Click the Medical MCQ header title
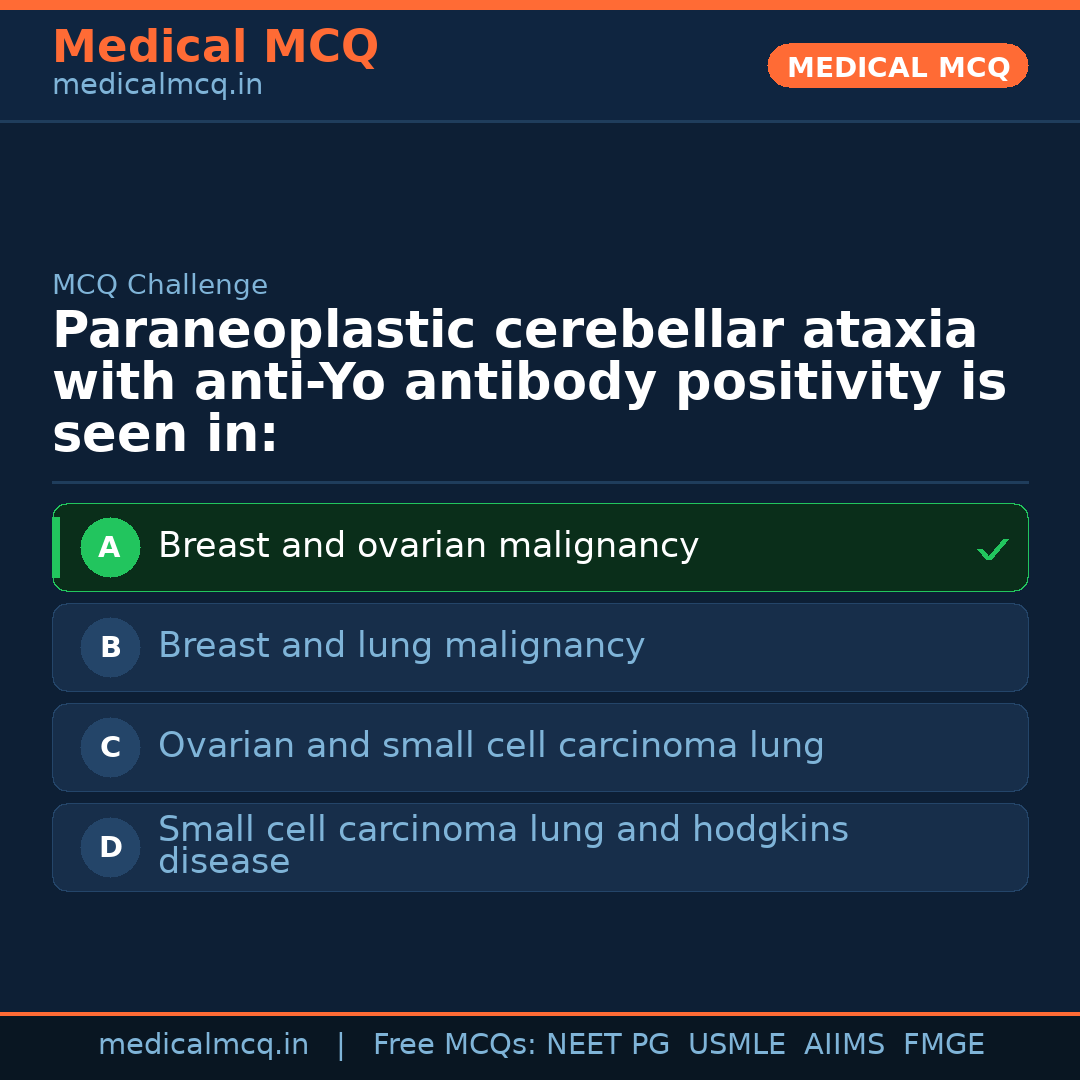The width and height of the screenshot is (1080, 1080). pyautogui.click(x=215, y=47)
